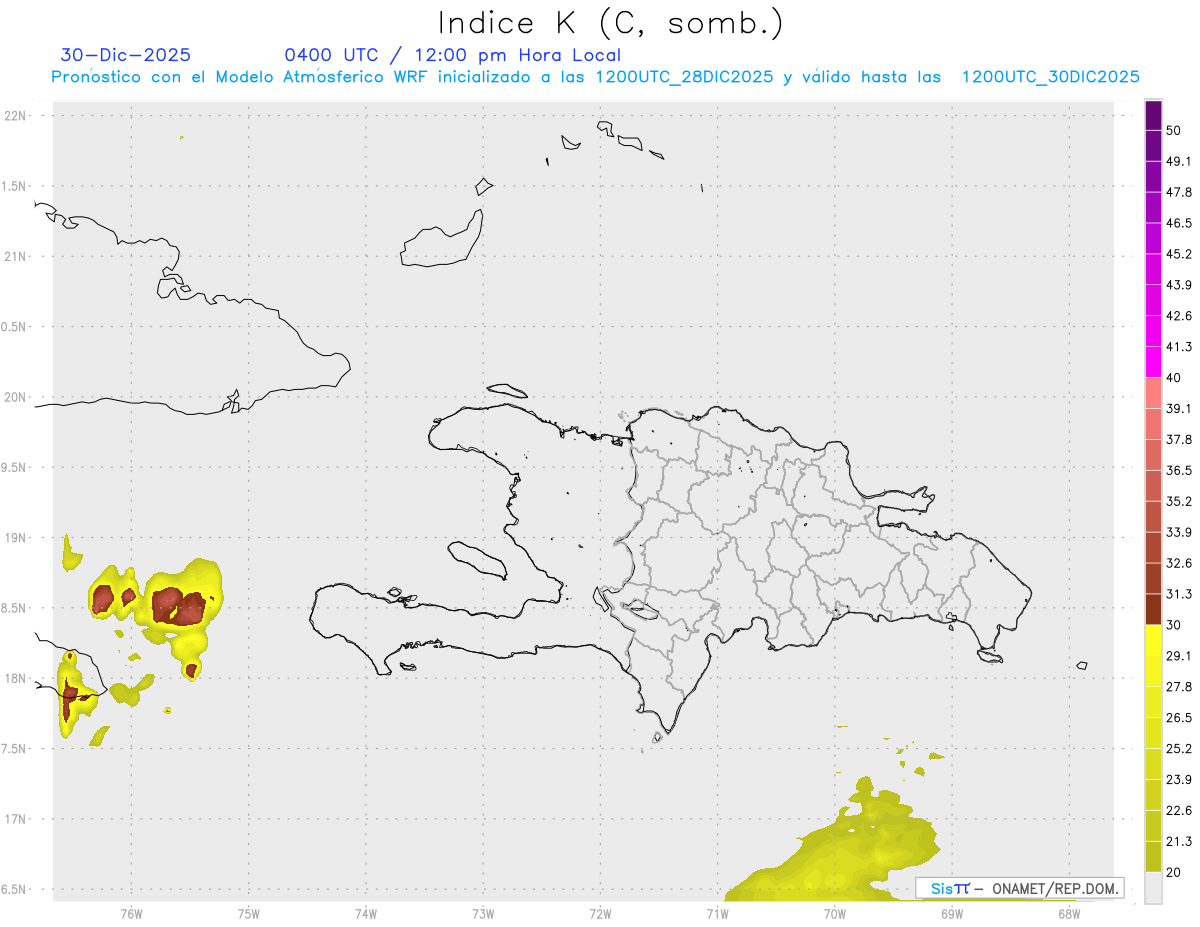Image resolution: width=1200 pixels, height=927 pixels.
Task: Click longitude label "75W"
Action: click(x=248, y=914)
